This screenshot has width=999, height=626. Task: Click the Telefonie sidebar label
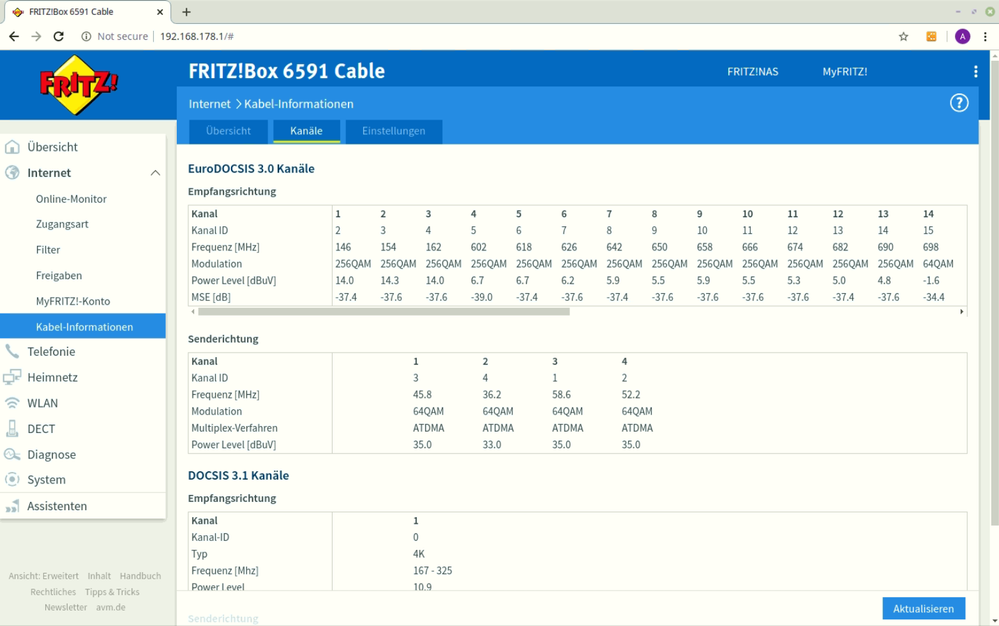(x=51, y=352)
